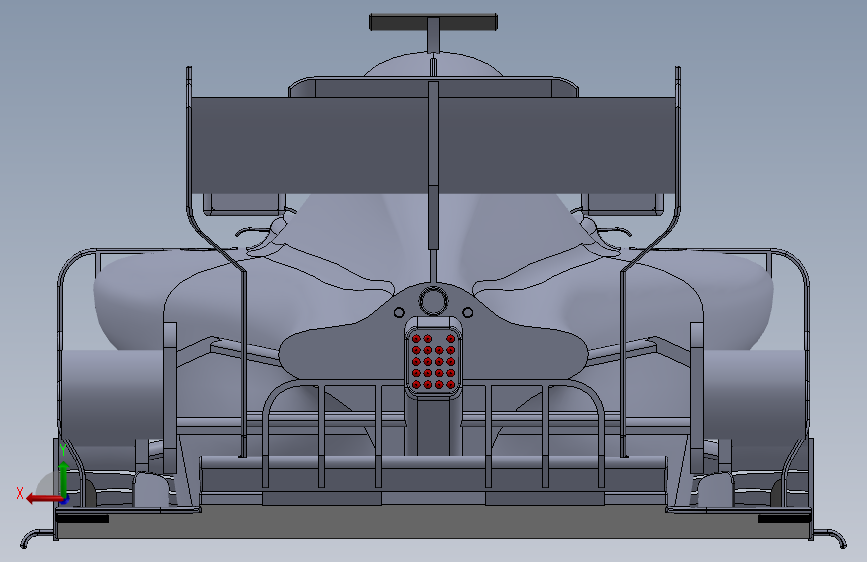Viewport: 867px width, 562px height.
Task: Select the left box under the rear wing
Action: coord(243,204)
